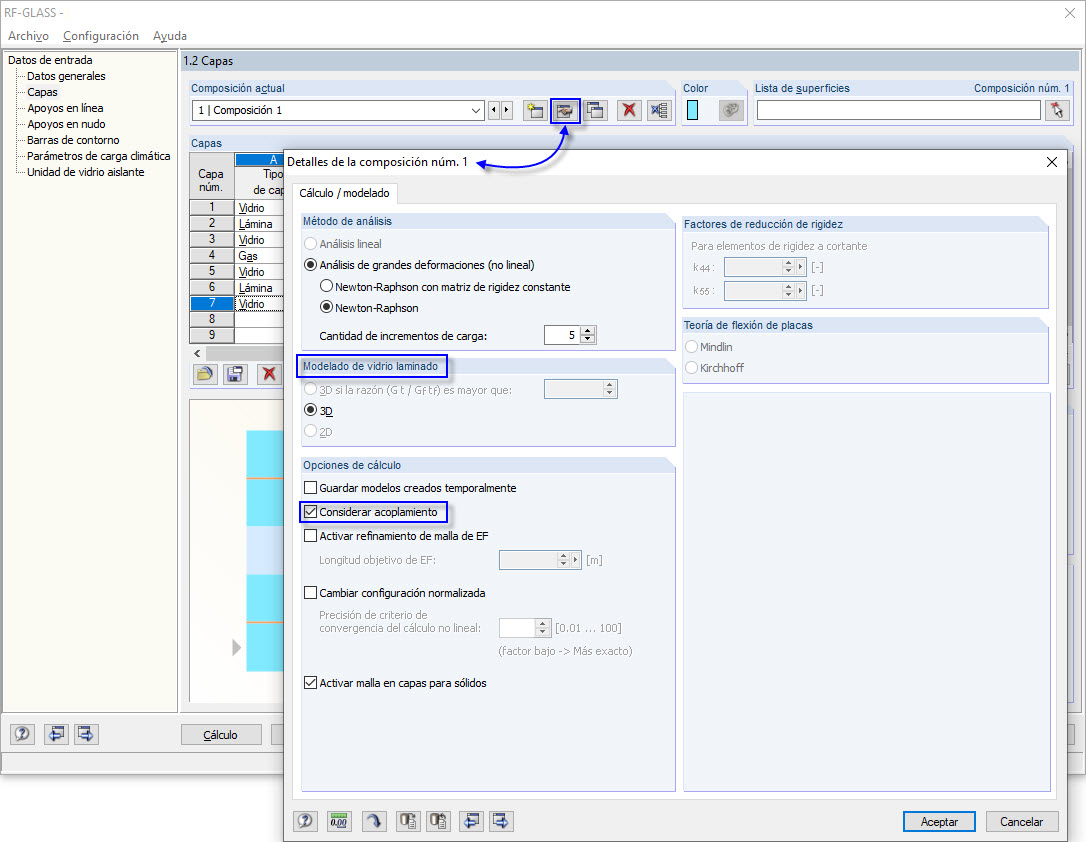Click the load-default cylinder icon with back arrow
The height and width of the screenshot is (842, 1086).
point(438,821)
